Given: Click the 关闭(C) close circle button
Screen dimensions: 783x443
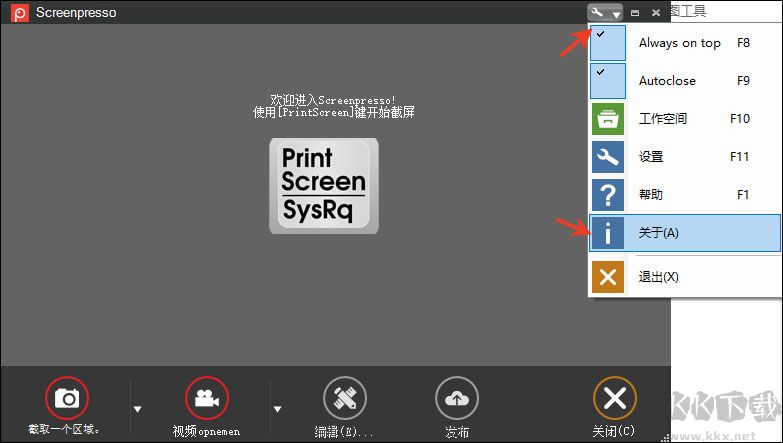Looking at the screenshot, I should tap(614, 398).
